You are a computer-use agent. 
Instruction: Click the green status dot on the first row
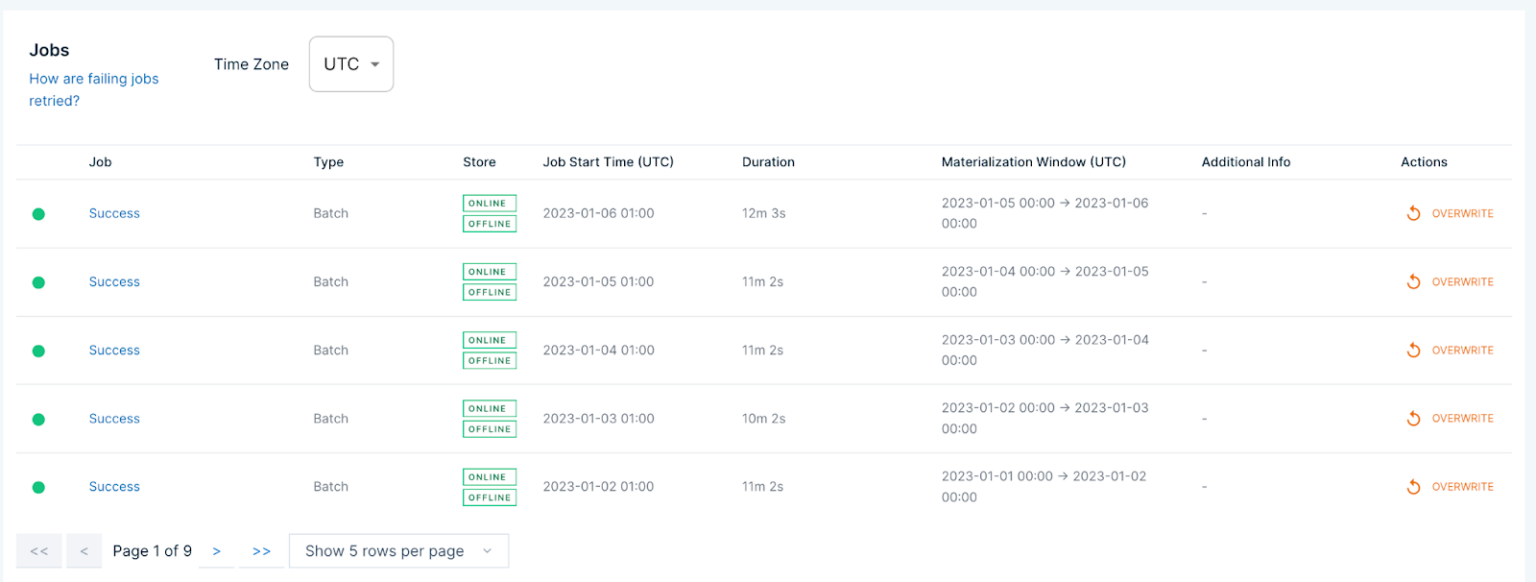[x=38, y=213]
